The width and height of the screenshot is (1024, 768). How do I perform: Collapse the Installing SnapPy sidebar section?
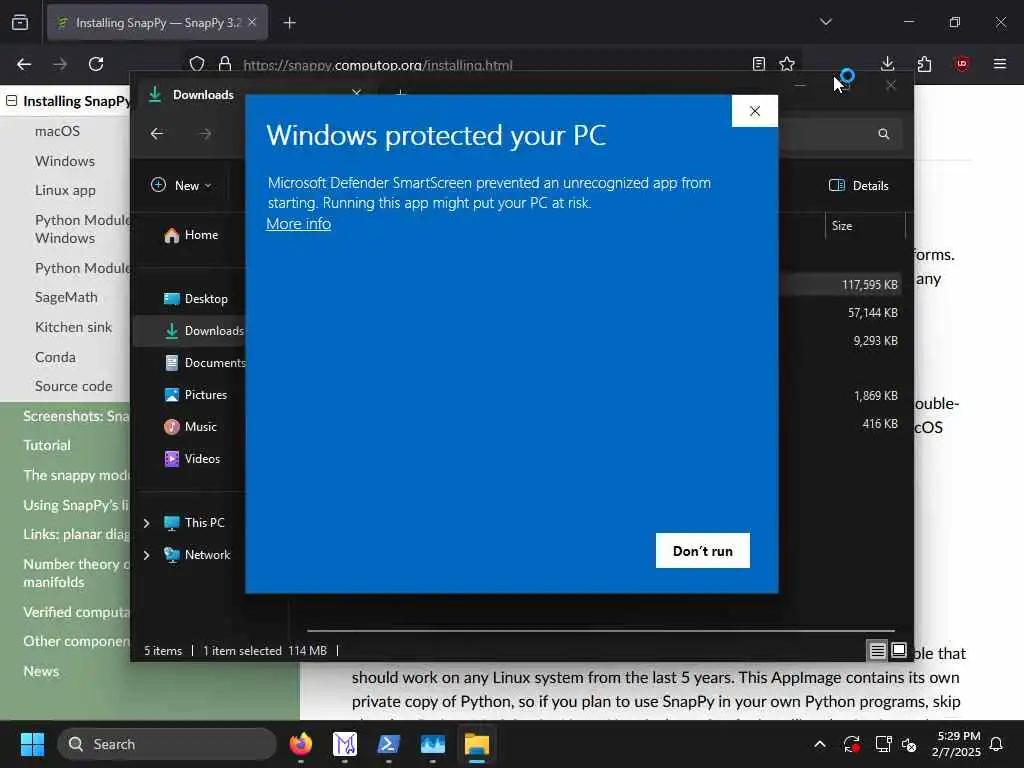(x=11, y=101)
